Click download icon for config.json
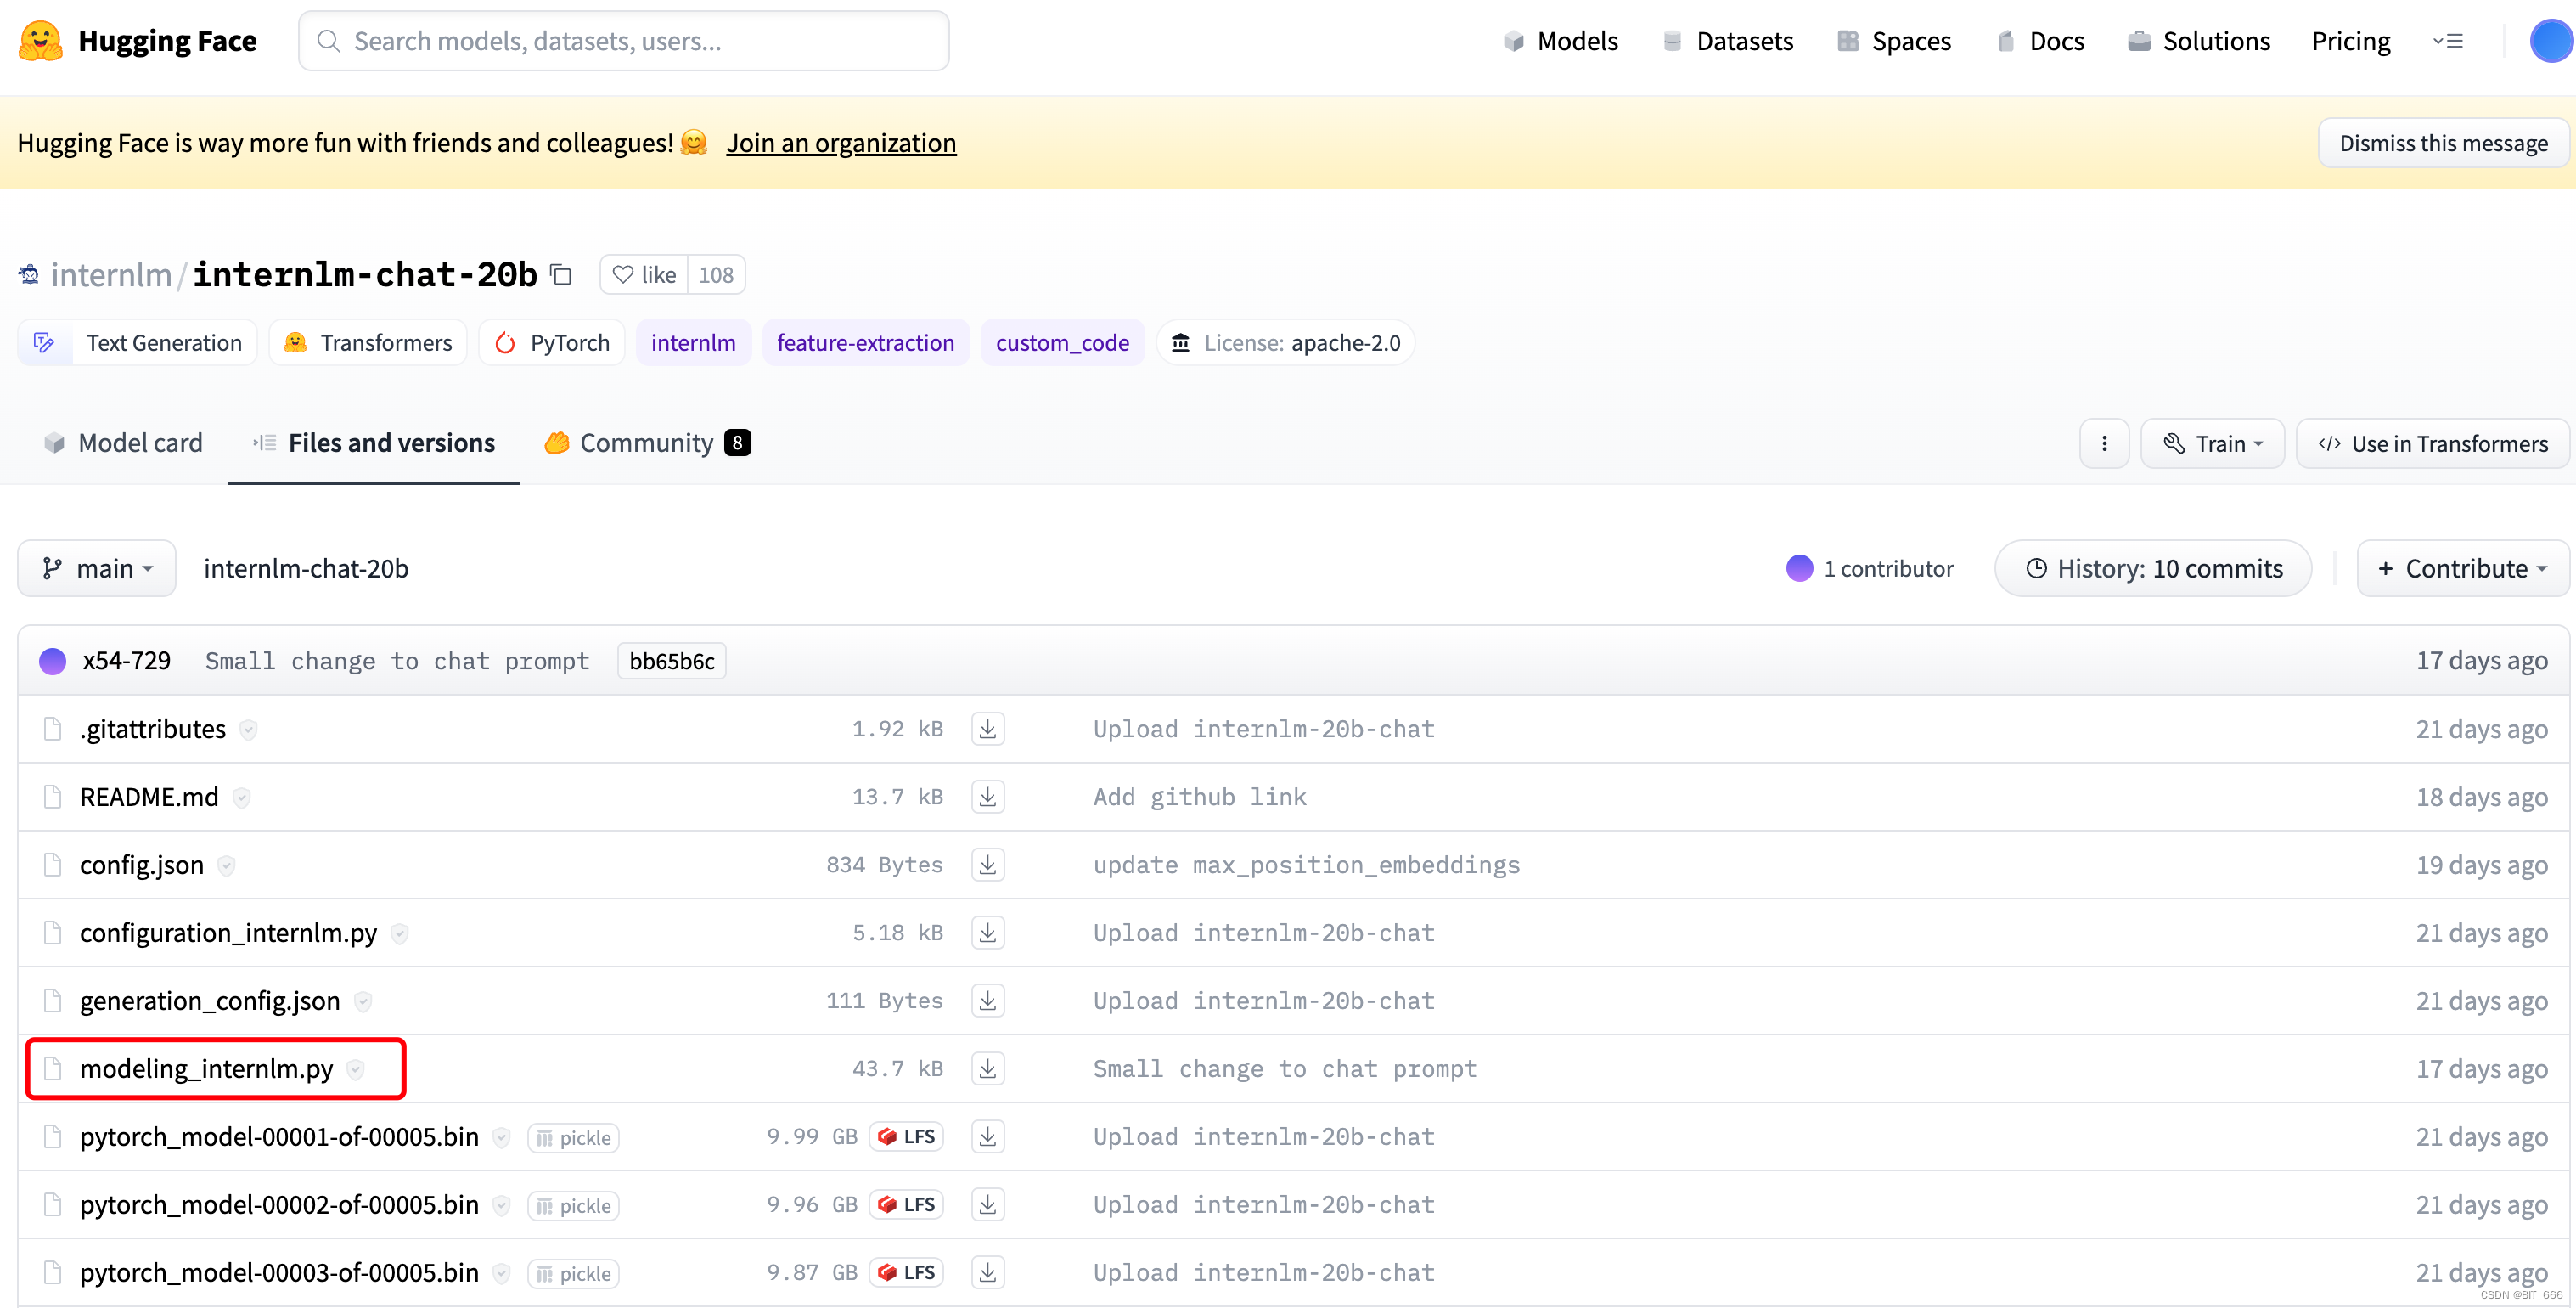Image resolution: width=2576 pixels, height=1308 pixels. pyautogui.click(x=987, y=865)
